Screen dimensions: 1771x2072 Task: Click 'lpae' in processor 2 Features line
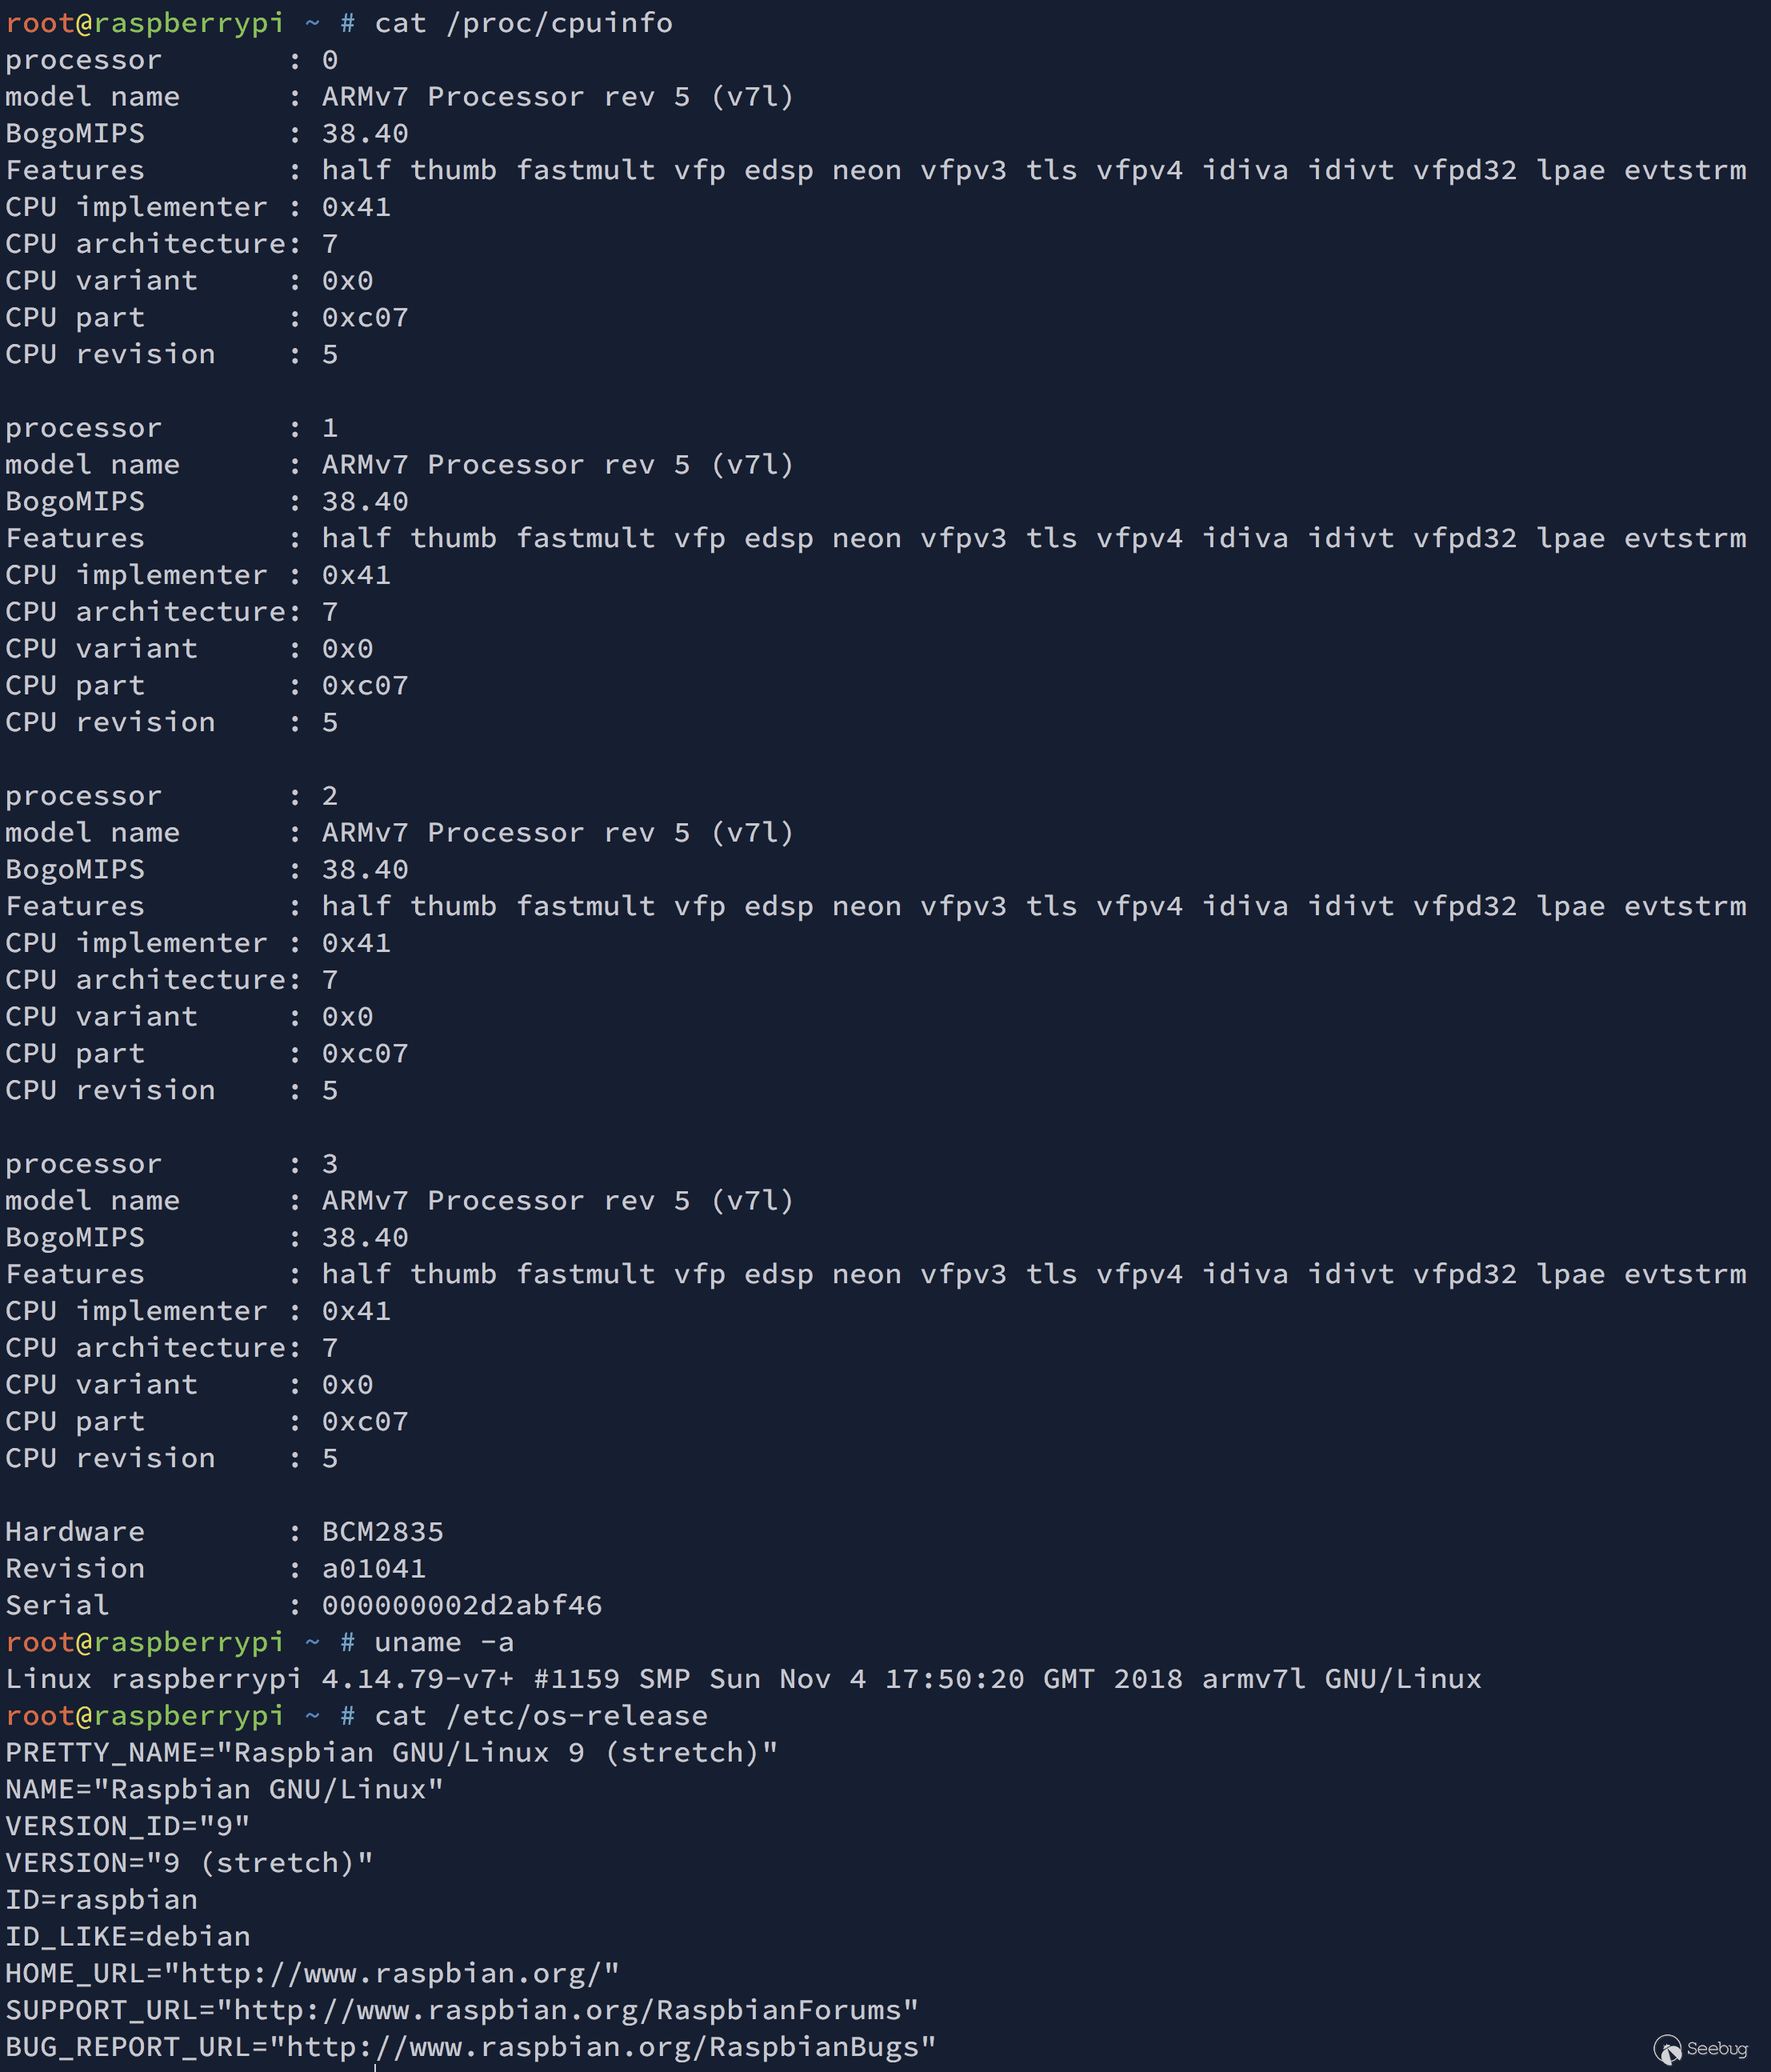point(1571,907)
